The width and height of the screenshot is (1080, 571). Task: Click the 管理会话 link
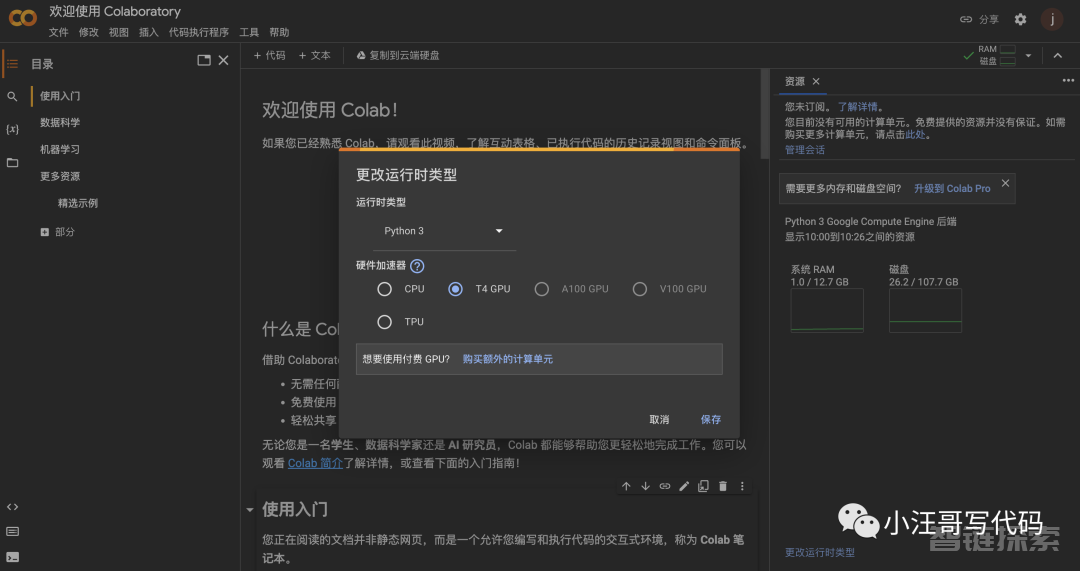pos(804,149)
